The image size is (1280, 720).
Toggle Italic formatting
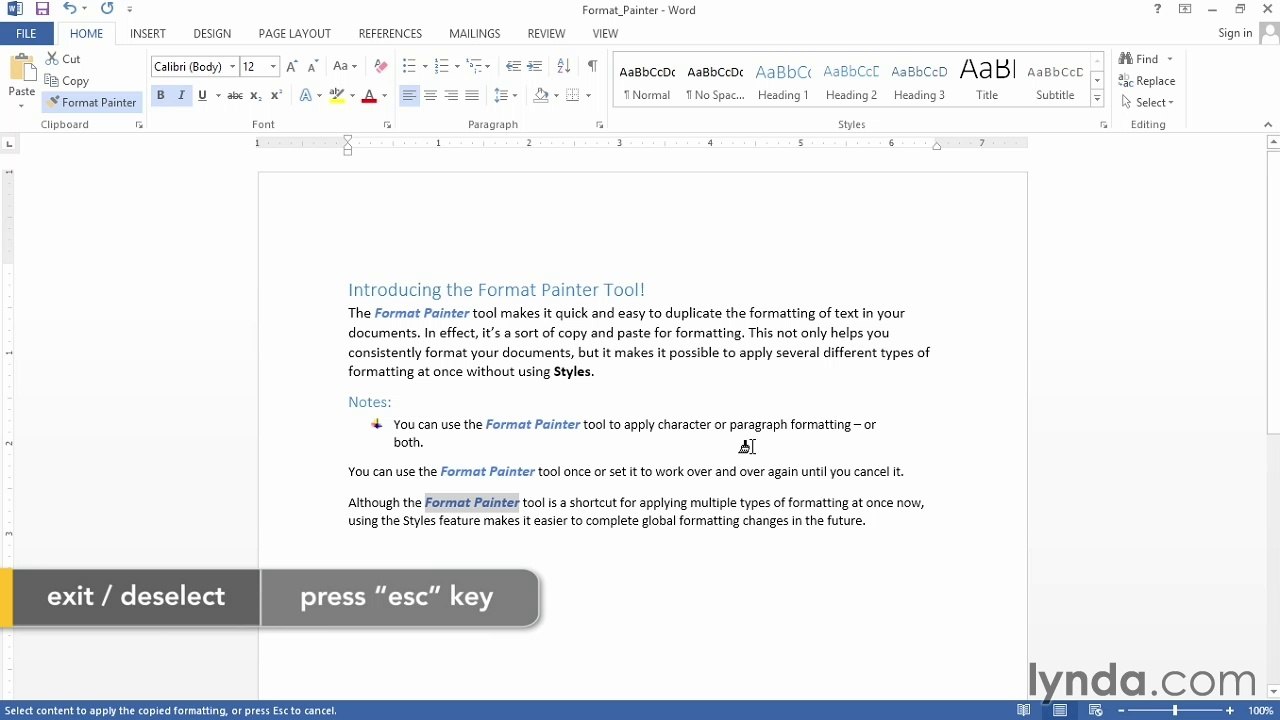(x=181, y=96)
